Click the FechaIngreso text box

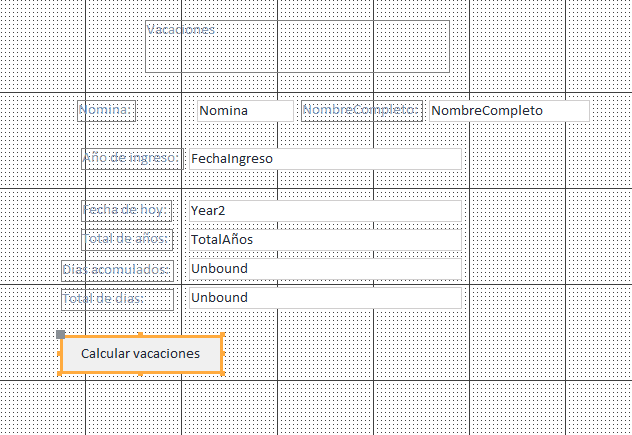(x=325, y=159)
